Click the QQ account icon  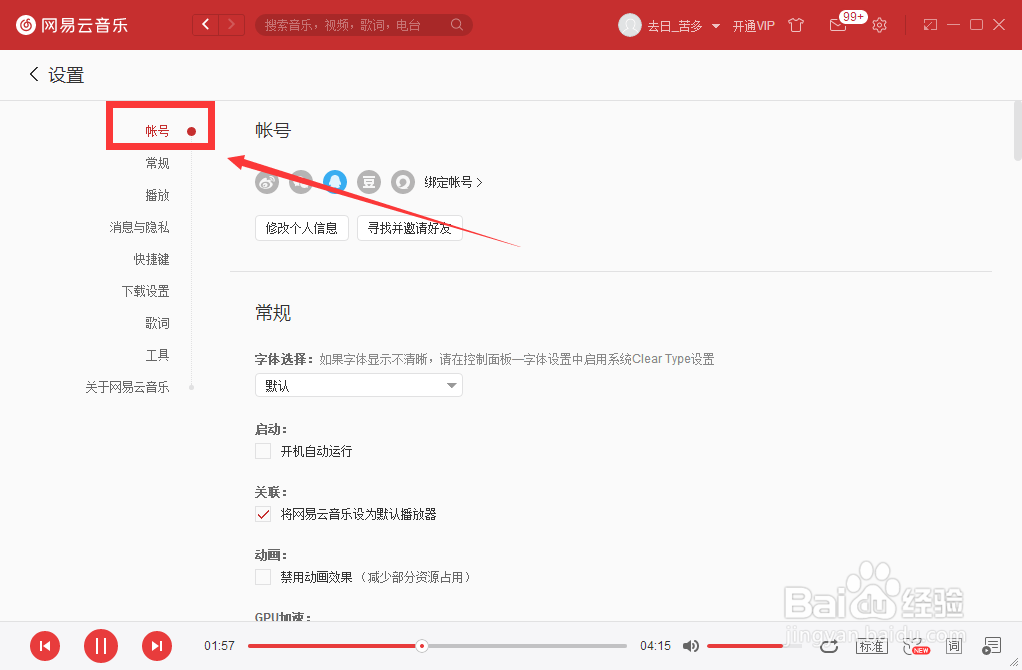pos(335,182)
